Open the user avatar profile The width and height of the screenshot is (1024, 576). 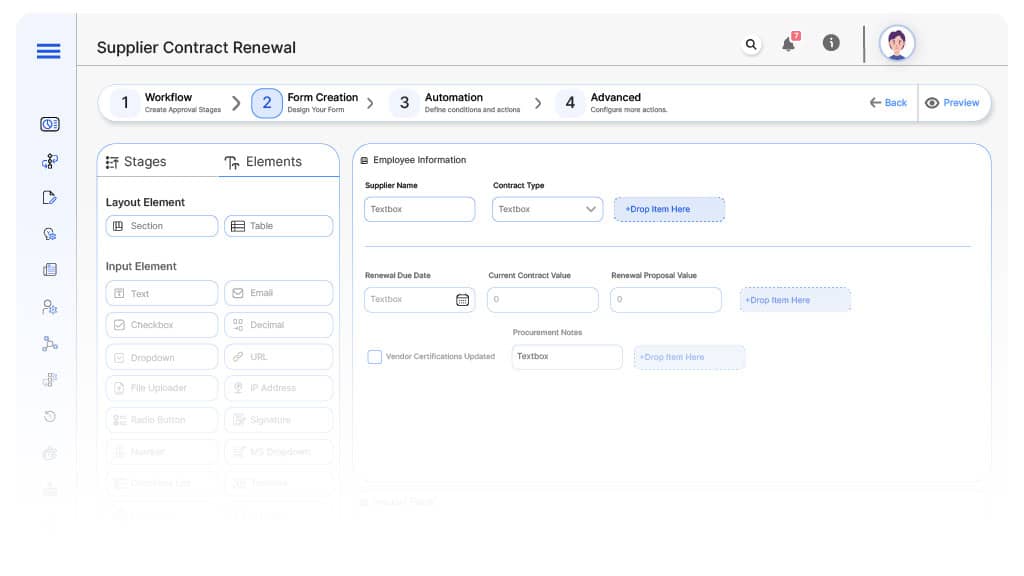[x=897, y=44]
